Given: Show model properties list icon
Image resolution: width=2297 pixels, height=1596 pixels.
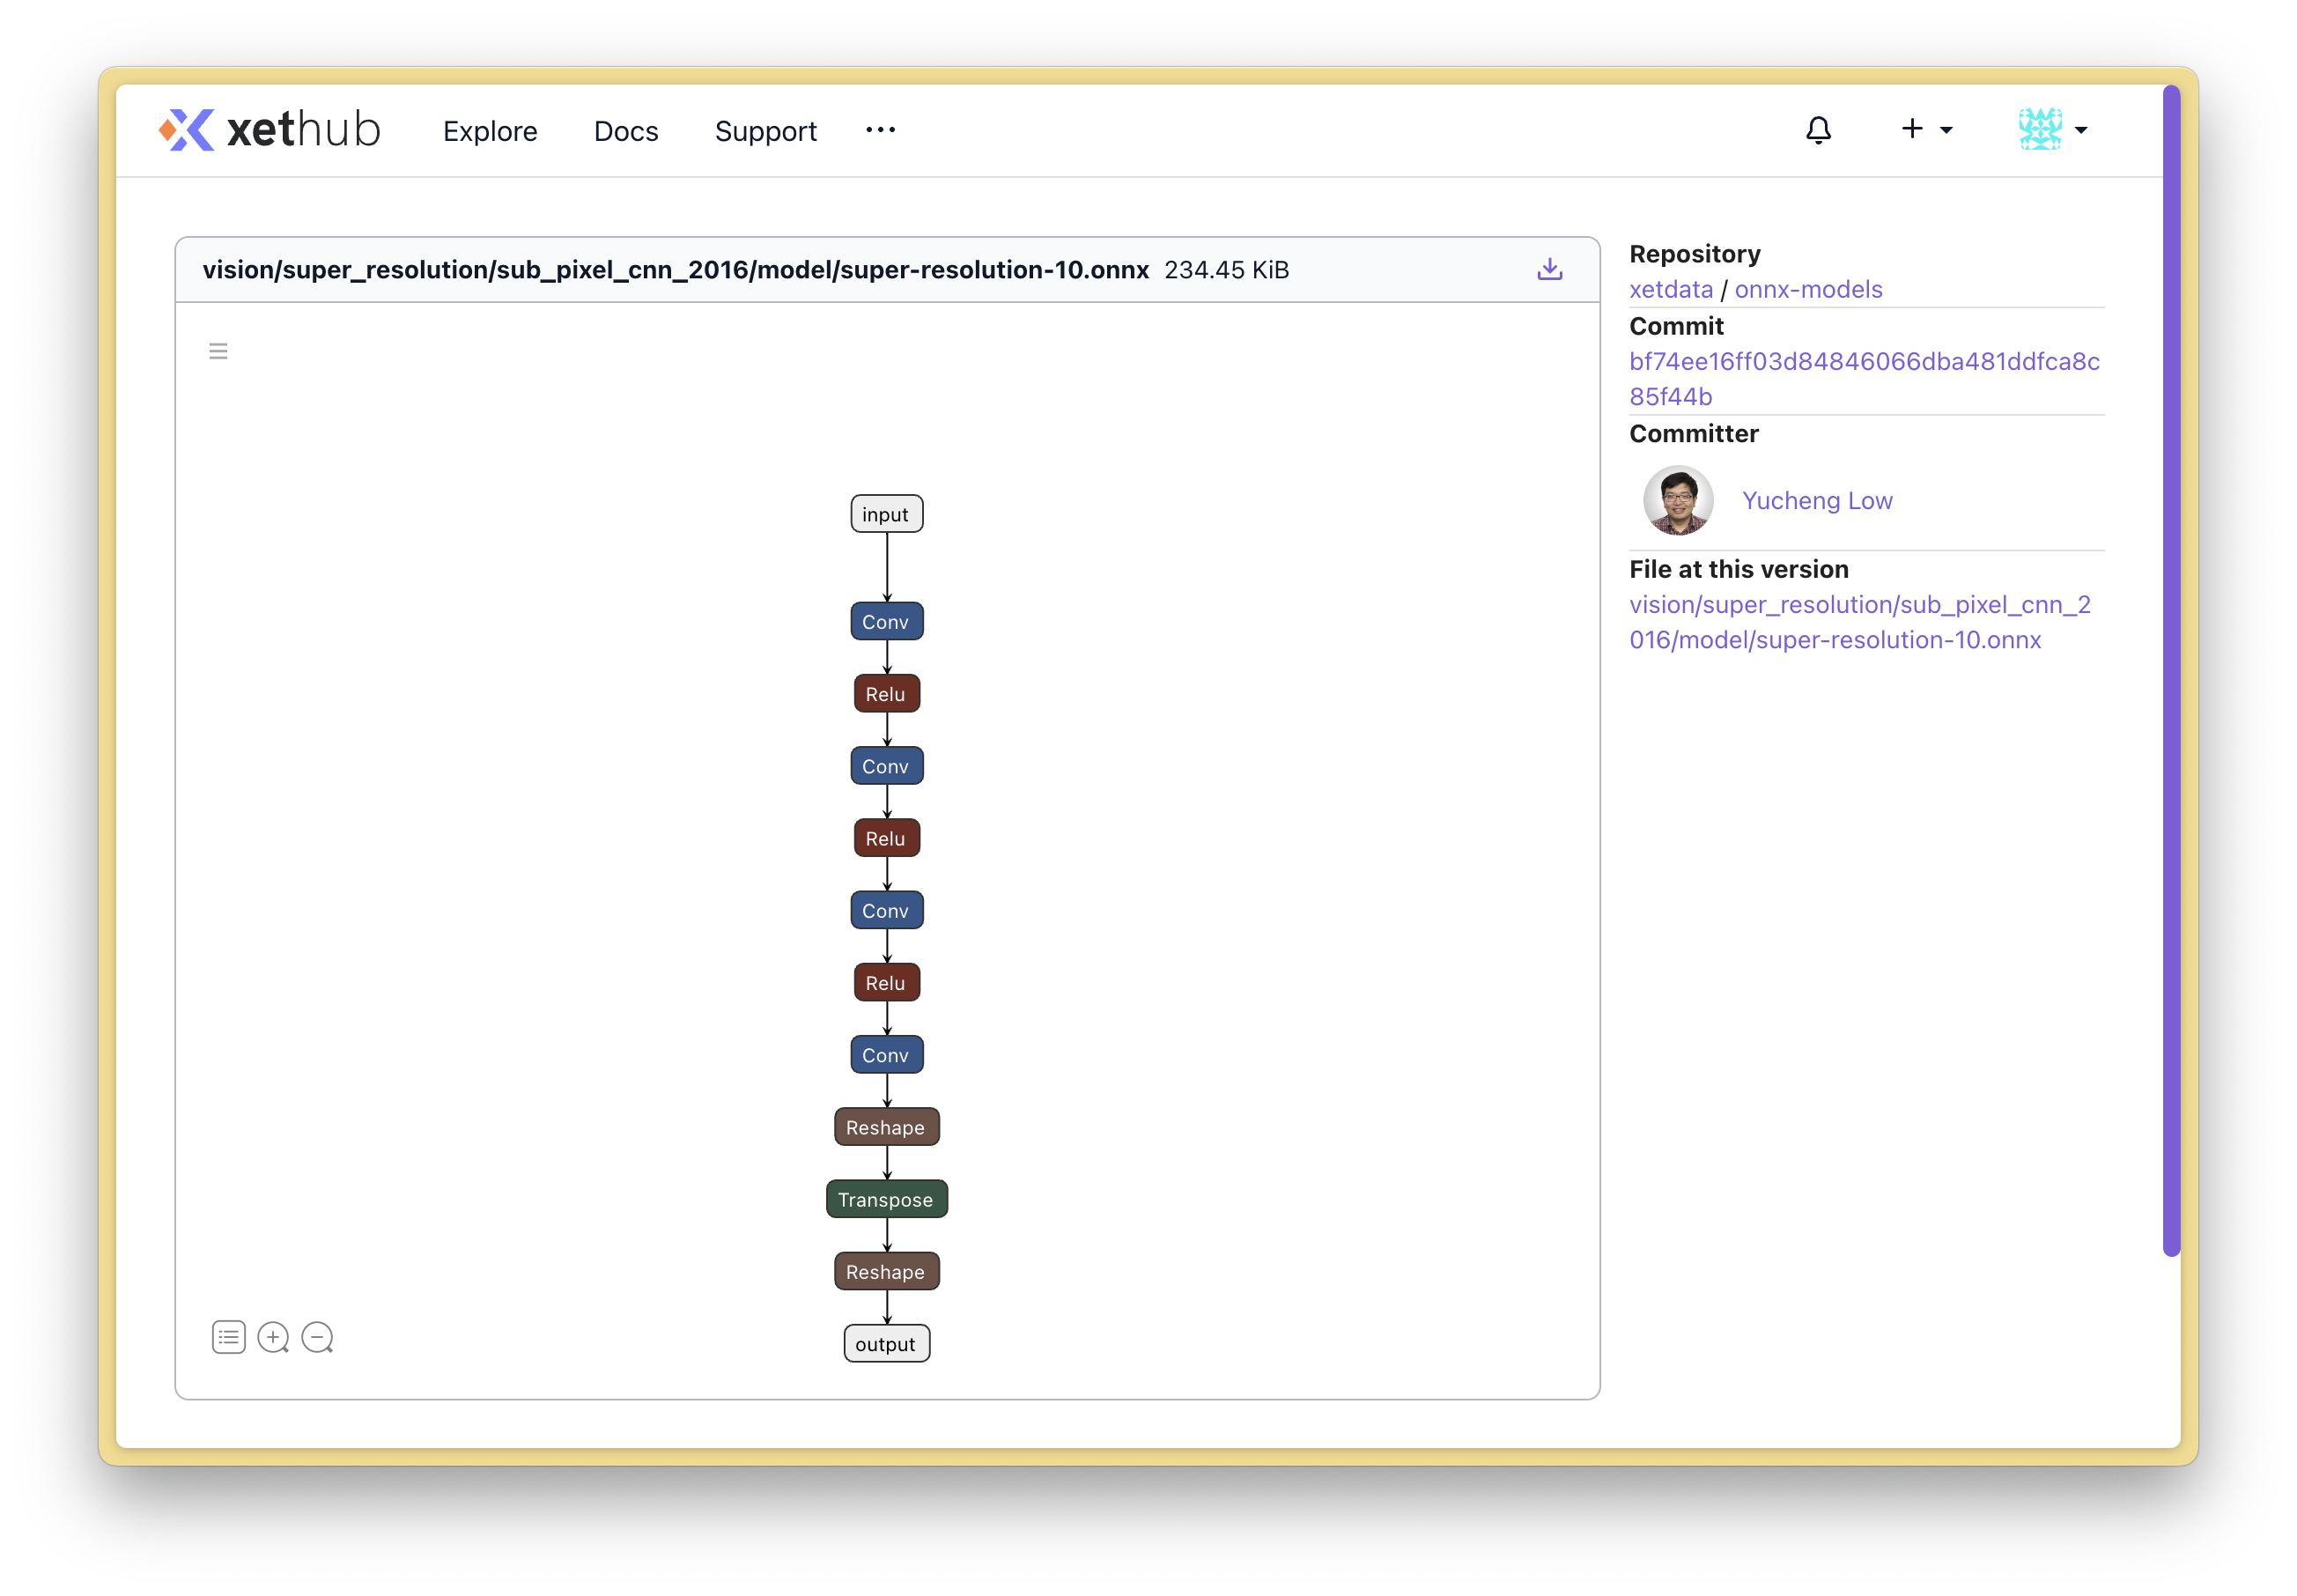Looking at the screenshot, I should [x=229, y=1337].
